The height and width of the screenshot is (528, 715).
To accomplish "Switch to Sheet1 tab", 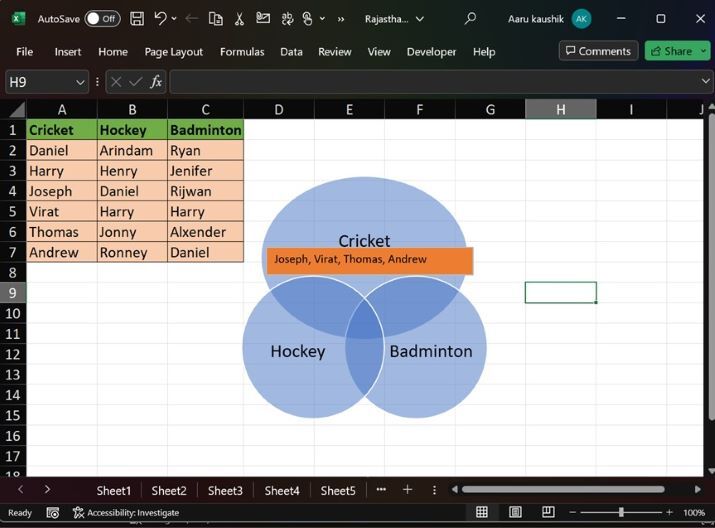I will tap(114, 491).
